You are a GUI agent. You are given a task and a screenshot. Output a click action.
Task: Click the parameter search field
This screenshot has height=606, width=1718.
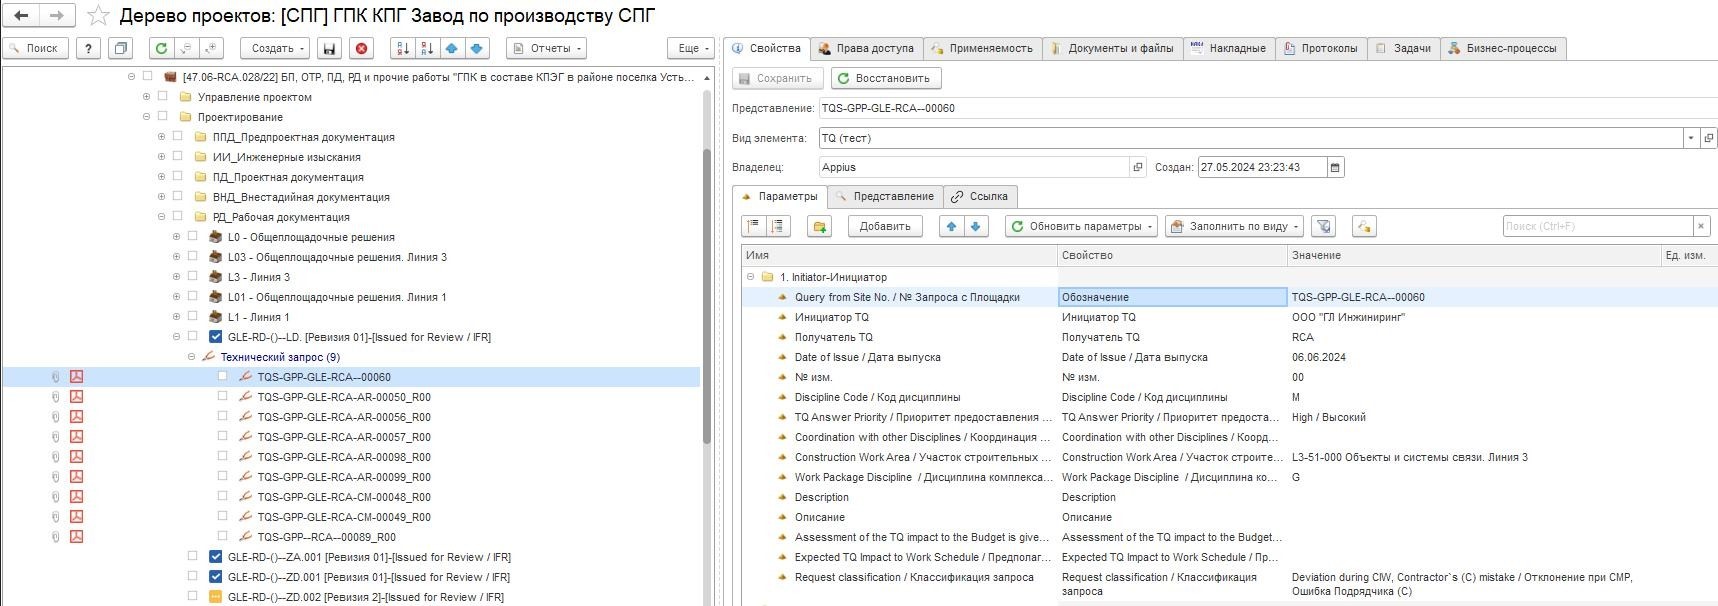click(1597, 227)
